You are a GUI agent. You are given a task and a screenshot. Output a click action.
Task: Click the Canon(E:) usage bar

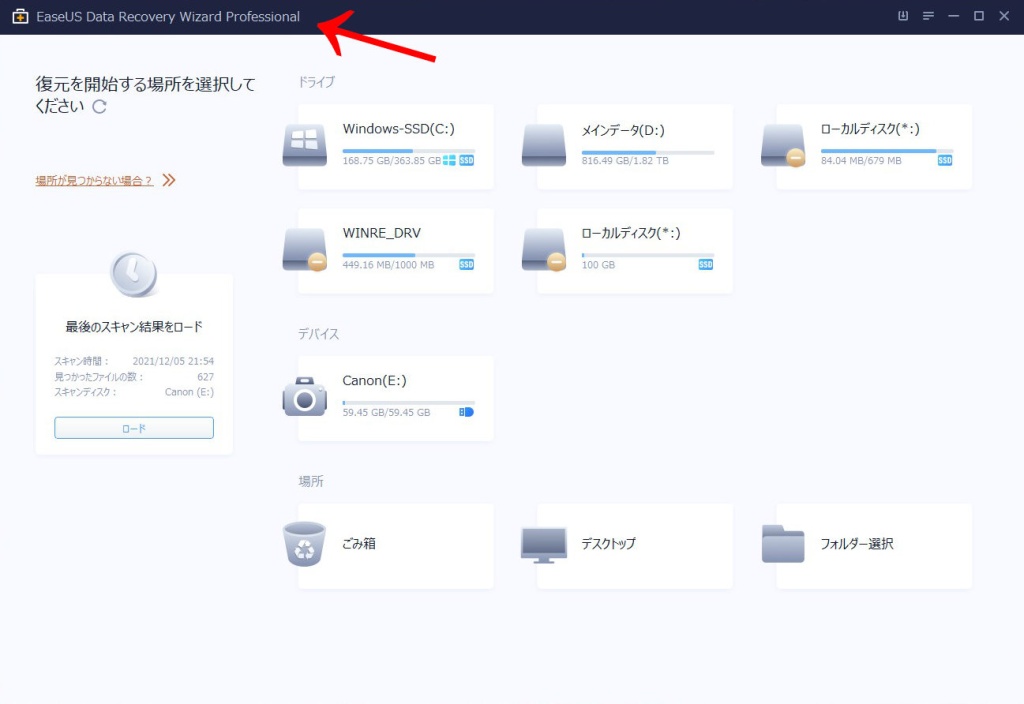[x=408, y=403]
